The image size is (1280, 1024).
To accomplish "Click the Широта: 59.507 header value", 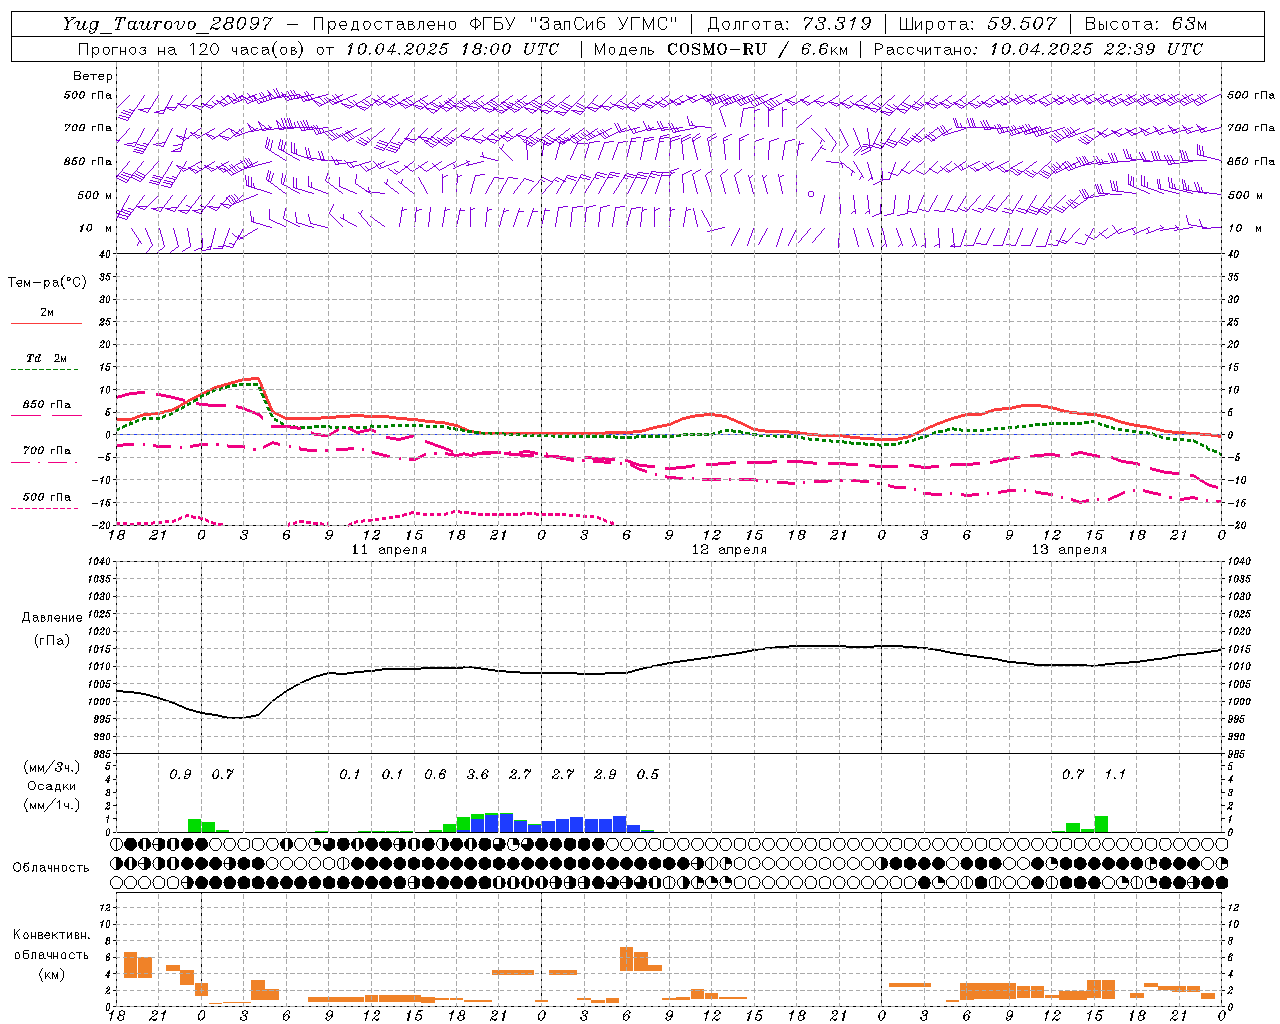I will (x=977, y=24).
